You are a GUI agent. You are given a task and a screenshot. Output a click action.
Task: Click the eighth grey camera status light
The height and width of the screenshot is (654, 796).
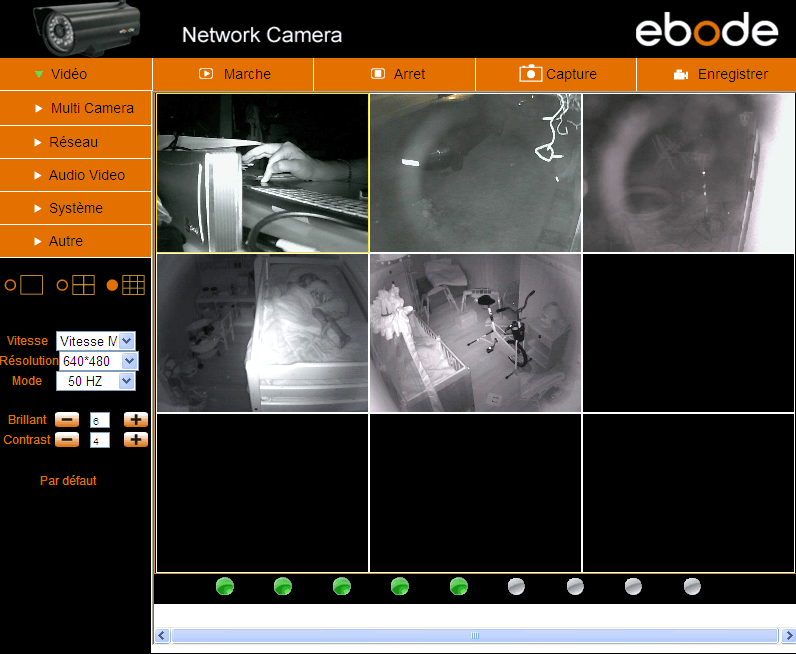[633, 586]
